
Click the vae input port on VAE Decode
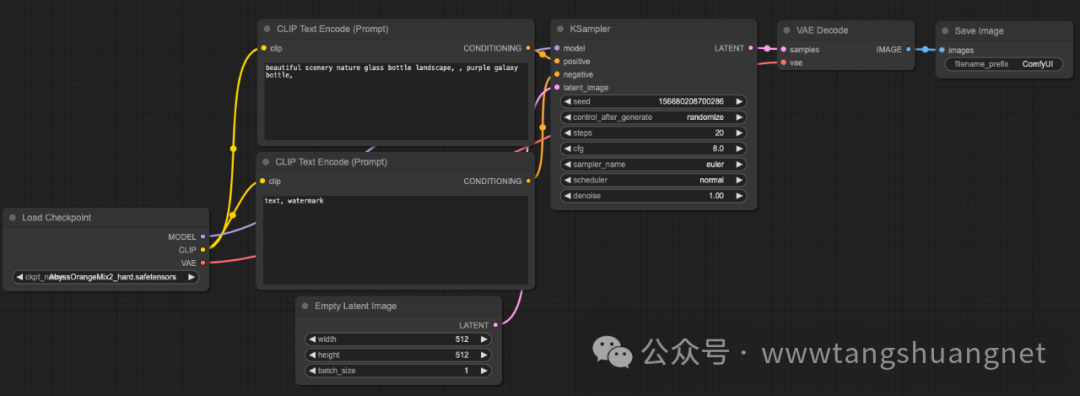tap(783, 63)
